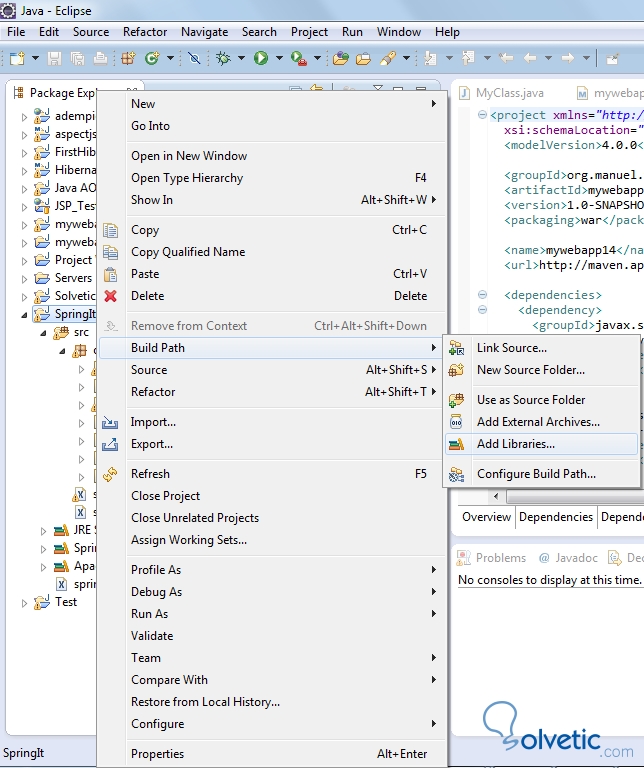Screen dimensions: 644x768
Task: Choose Add Libraries... from submenu
Action: (x=542, y=444)
